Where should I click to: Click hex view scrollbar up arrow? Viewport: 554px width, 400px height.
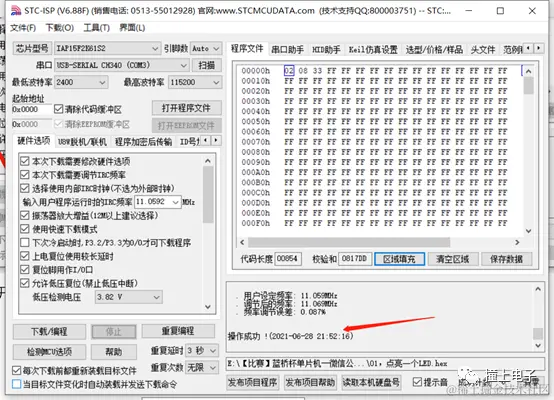coord(528,71)
